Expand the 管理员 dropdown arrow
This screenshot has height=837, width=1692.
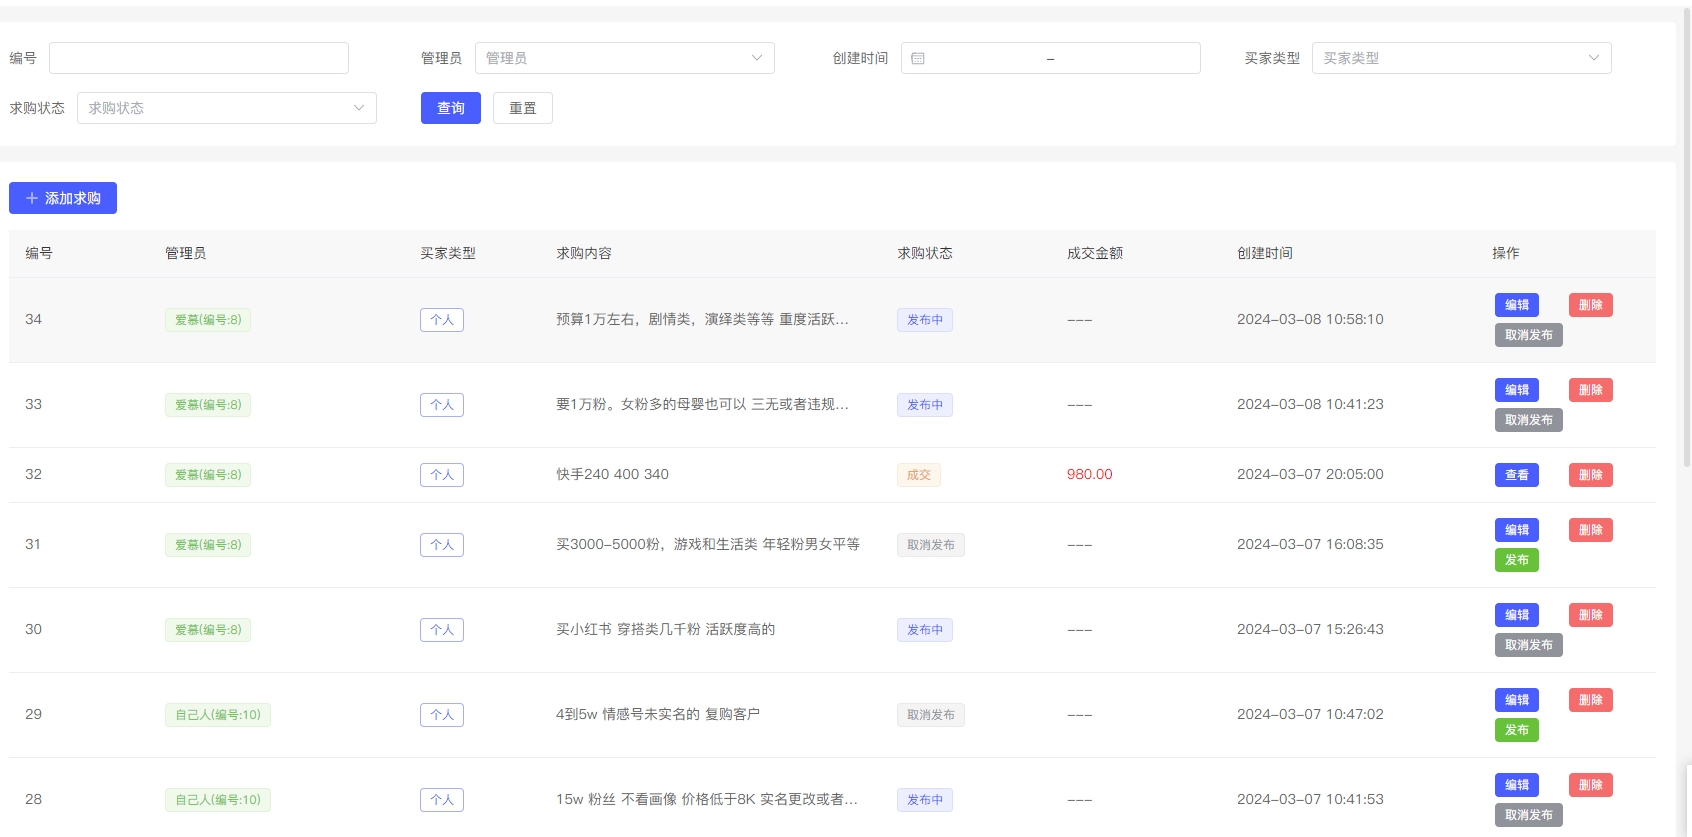(756, 58)
